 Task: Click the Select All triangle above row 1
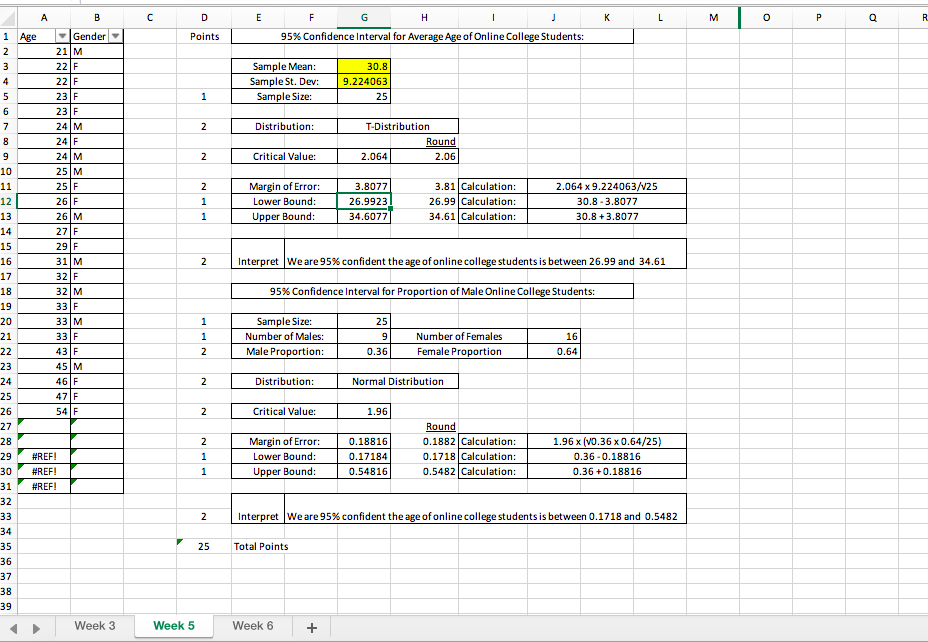pyautogui.click(x=7, y=17)
